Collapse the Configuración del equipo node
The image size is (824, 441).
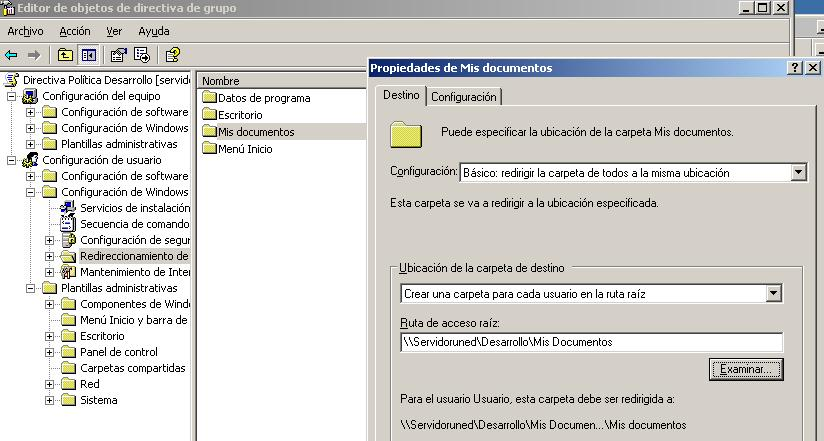coord(12,96)
